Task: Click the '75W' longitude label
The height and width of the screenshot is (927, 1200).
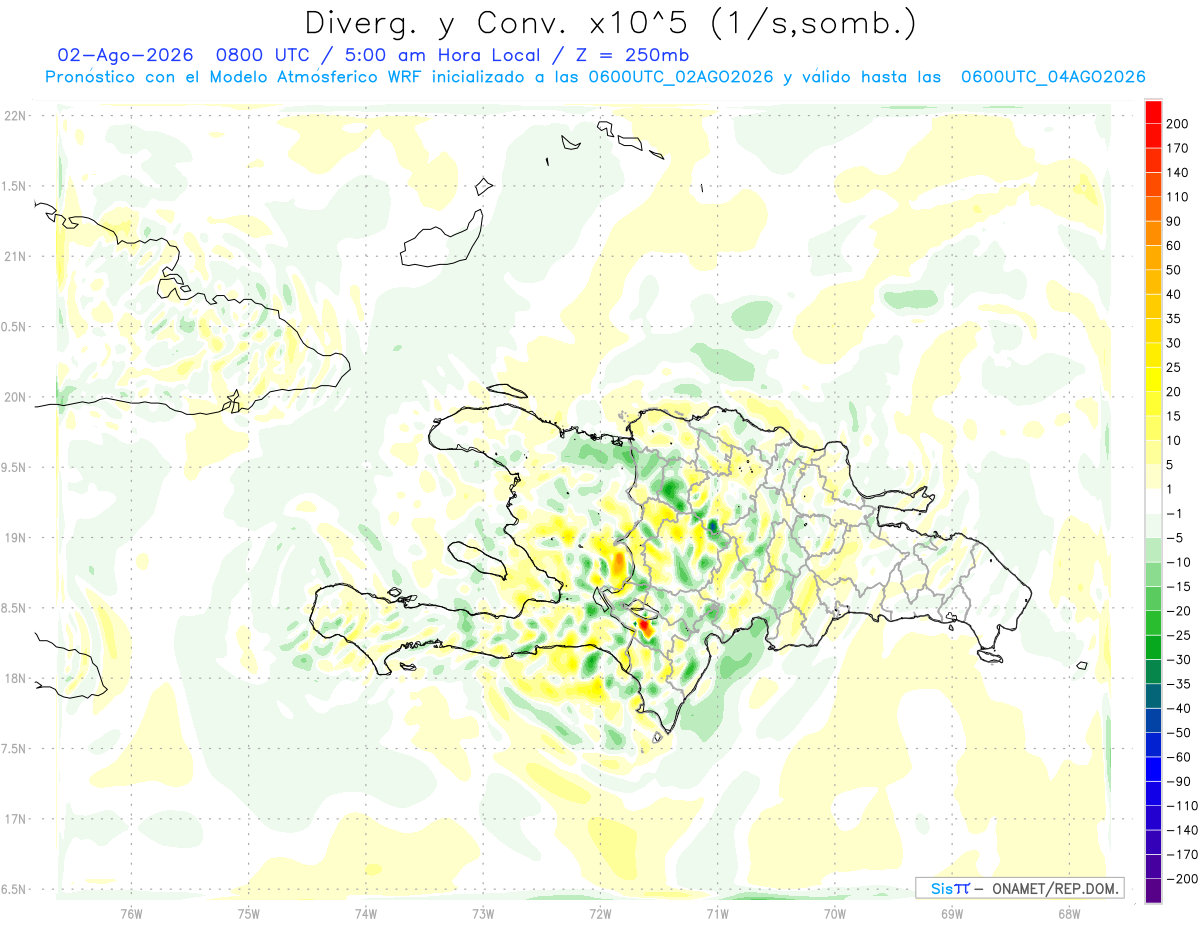Action: coord(249,912)
